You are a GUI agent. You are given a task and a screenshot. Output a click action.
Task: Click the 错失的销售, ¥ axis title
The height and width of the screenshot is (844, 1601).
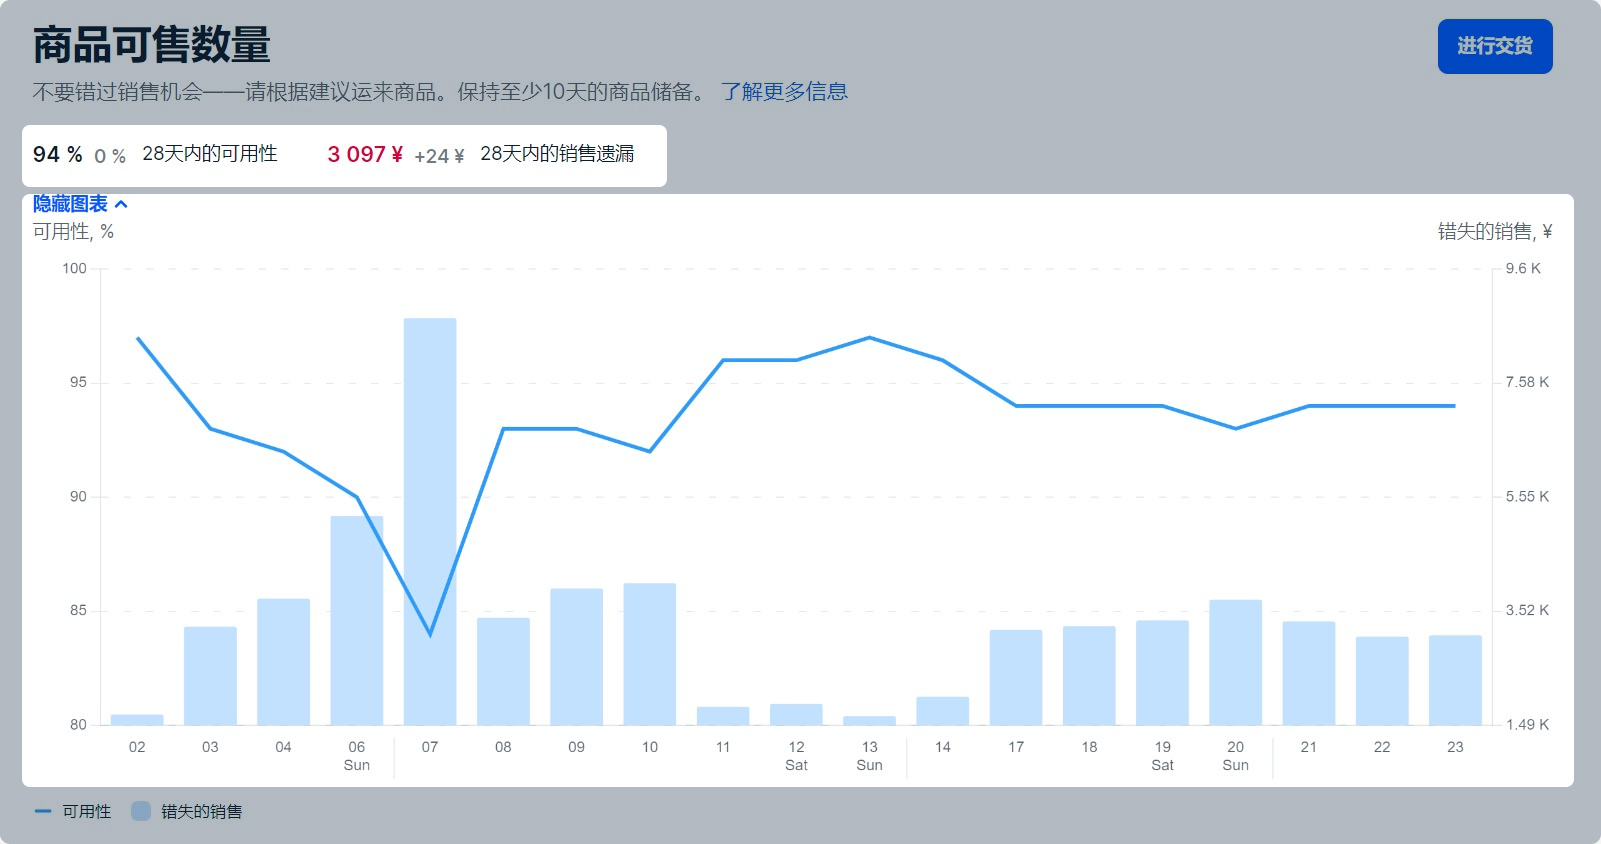[1495, 232]
